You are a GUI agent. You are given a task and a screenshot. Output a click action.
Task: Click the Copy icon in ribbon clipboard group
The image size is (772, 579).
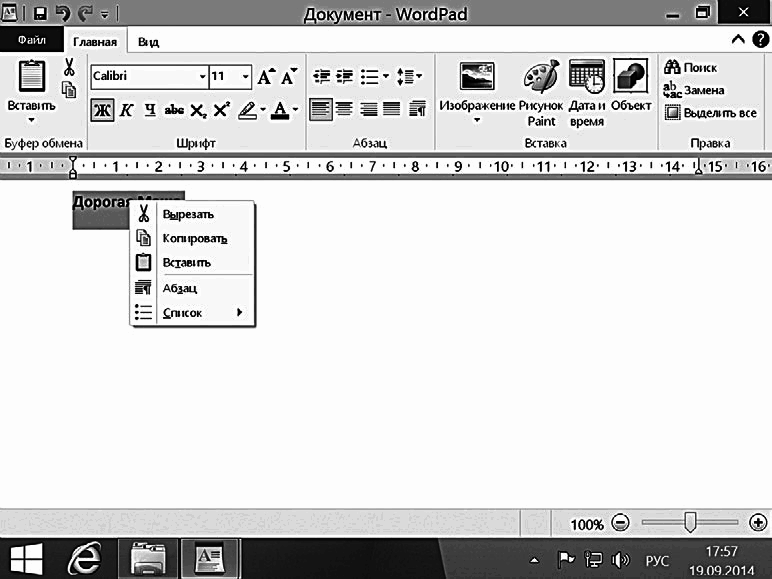pos(69,90)
